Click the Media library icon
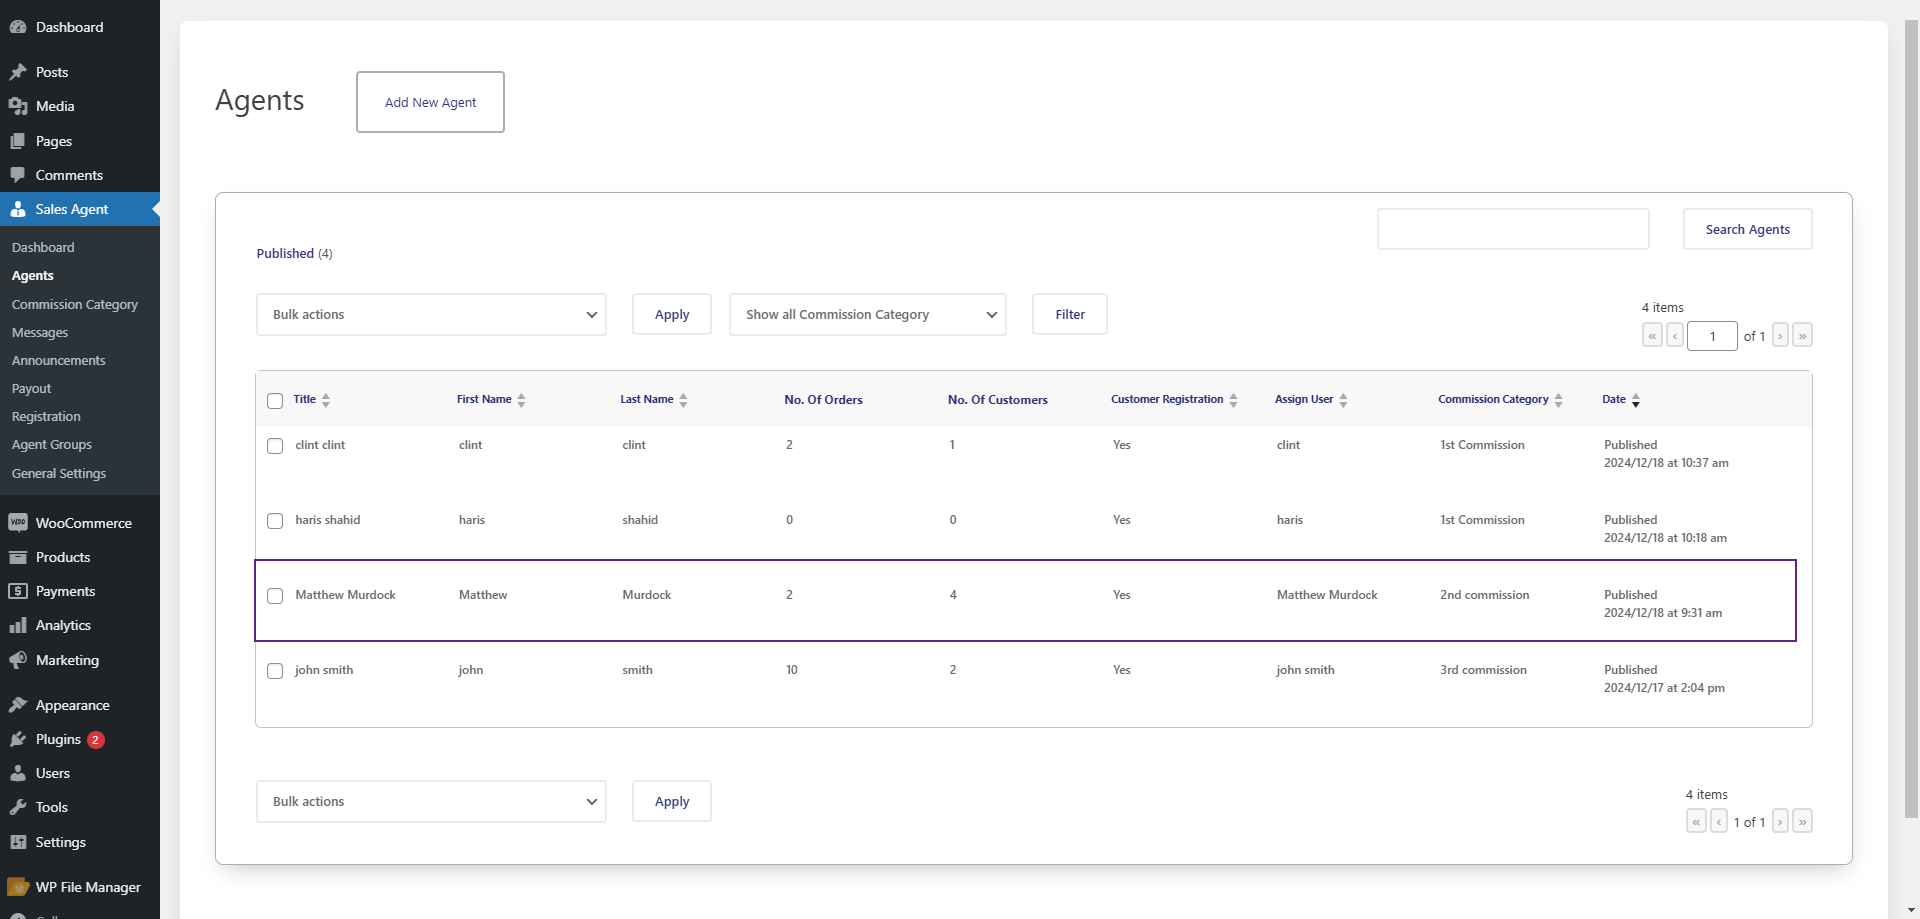The height and width of the screenshot is (919, 1920). [x=18, y=106]
